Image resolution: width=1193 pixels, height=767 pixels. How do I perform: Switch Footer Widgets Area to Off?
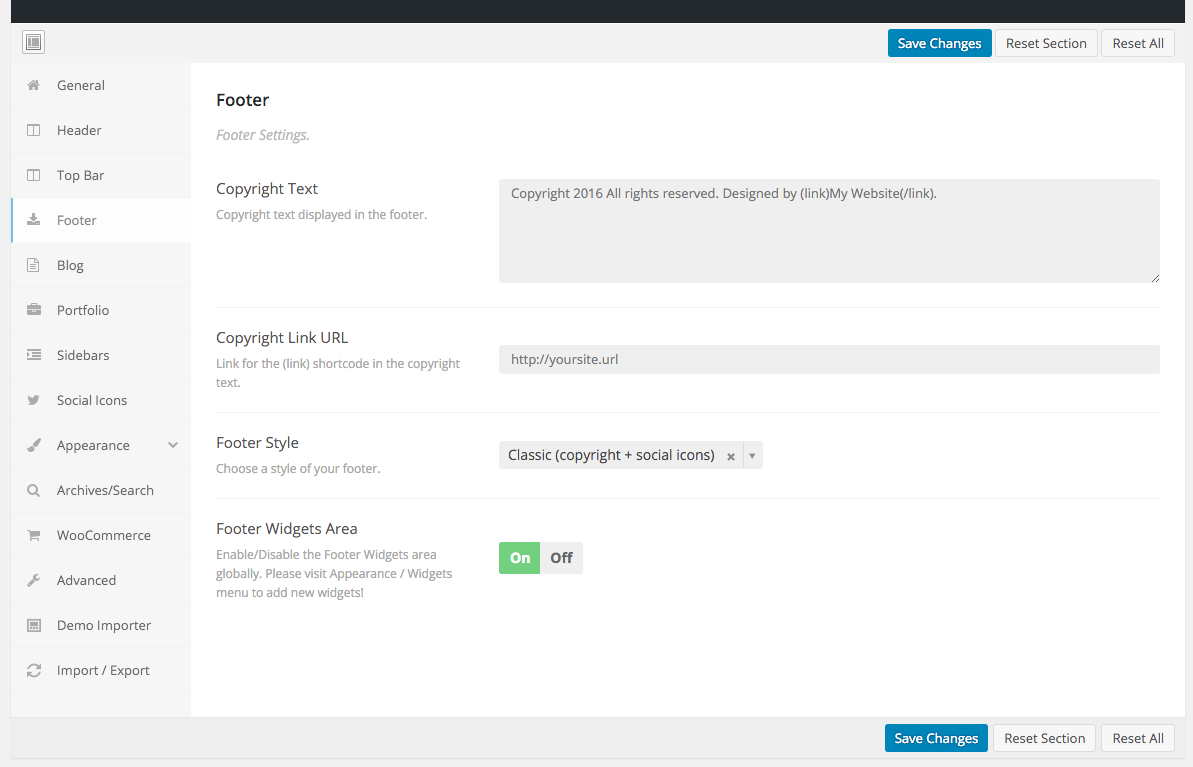(x=561, y=558)
